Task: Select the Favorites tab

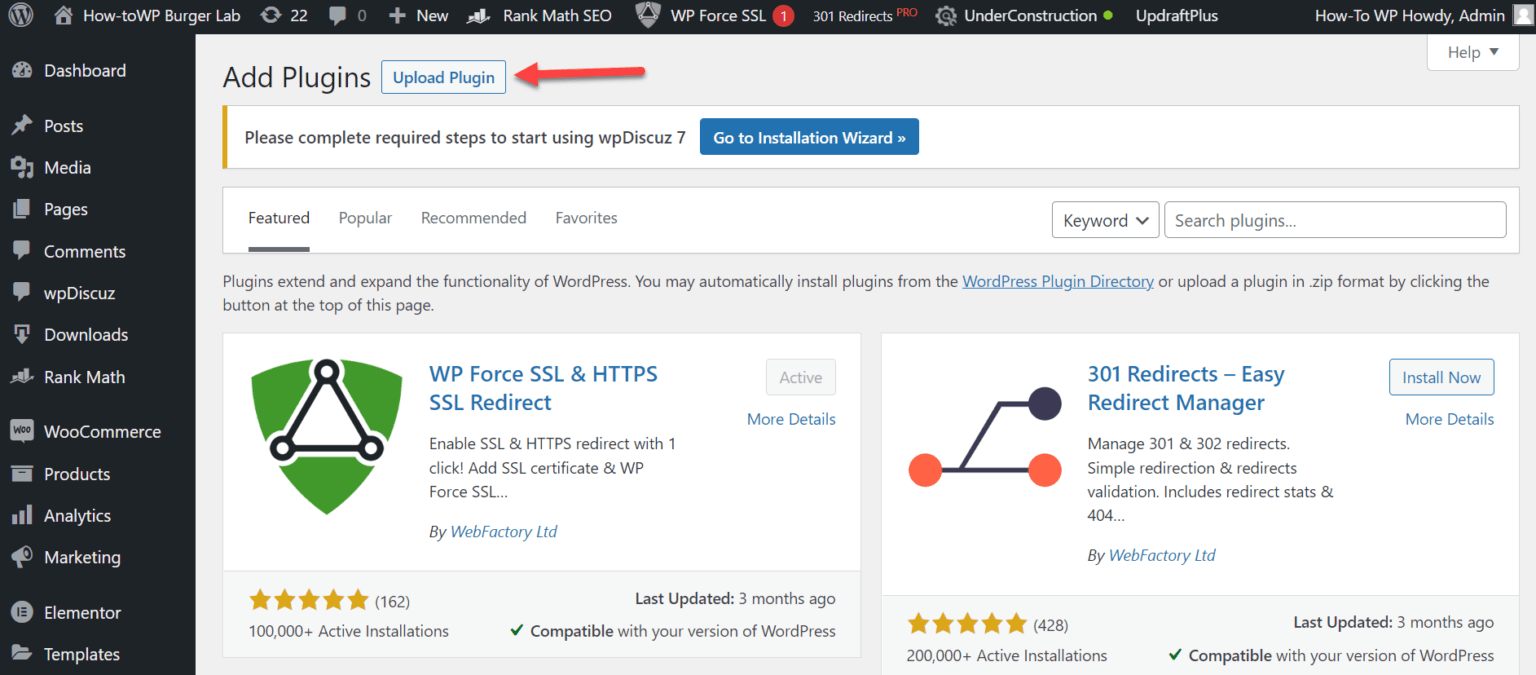Action: pos(586,217)
